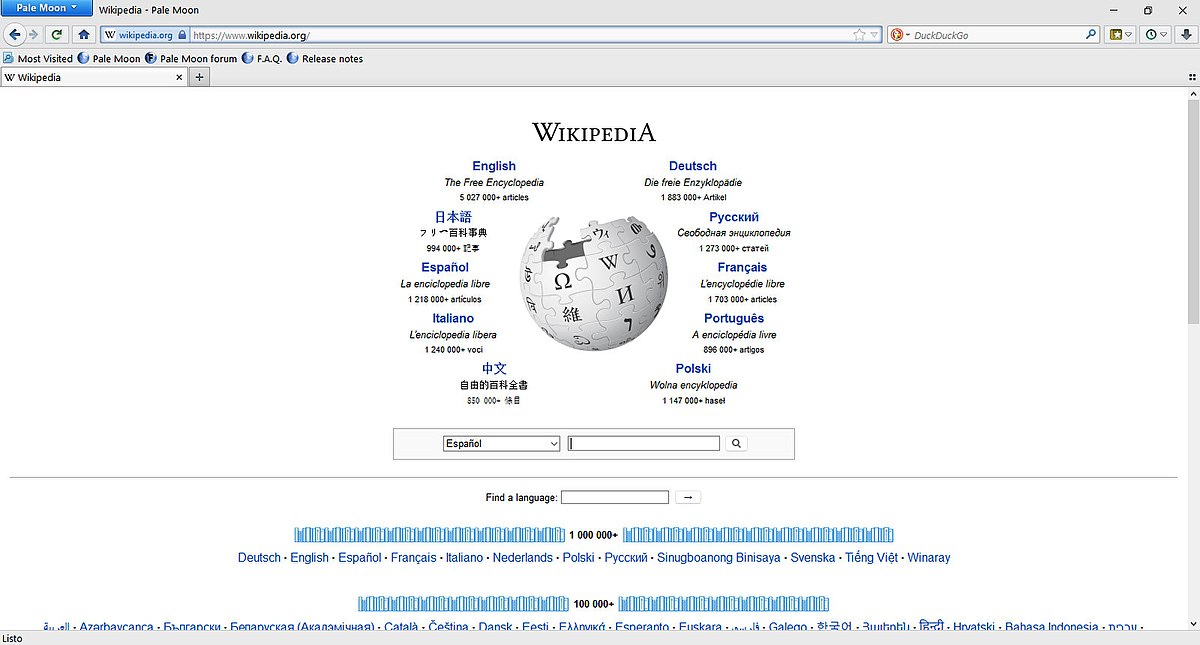Switch to the Wikipedia tab
1200x645 pixels.
pos(90,77)
